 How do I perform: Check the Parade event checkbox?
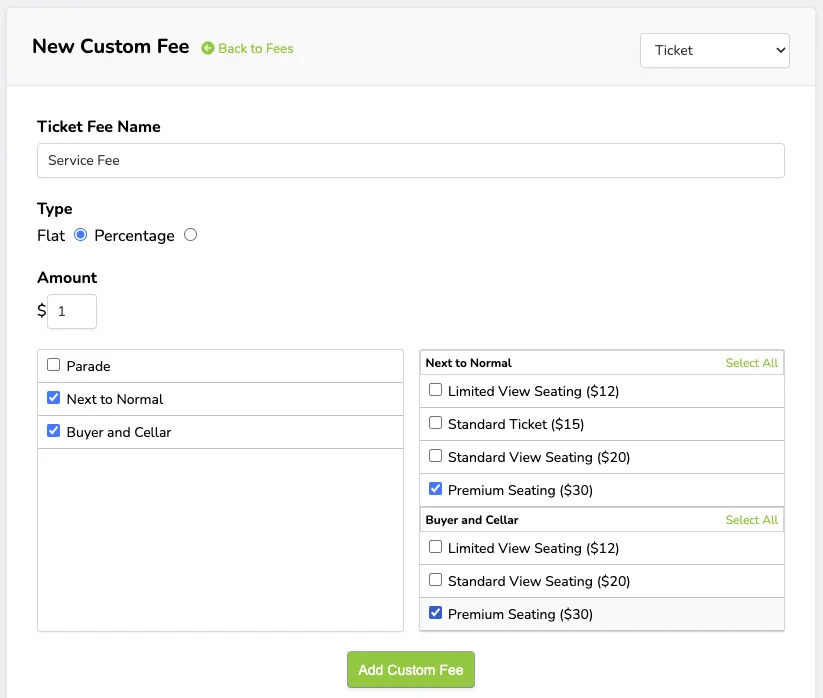pos(54,365)
